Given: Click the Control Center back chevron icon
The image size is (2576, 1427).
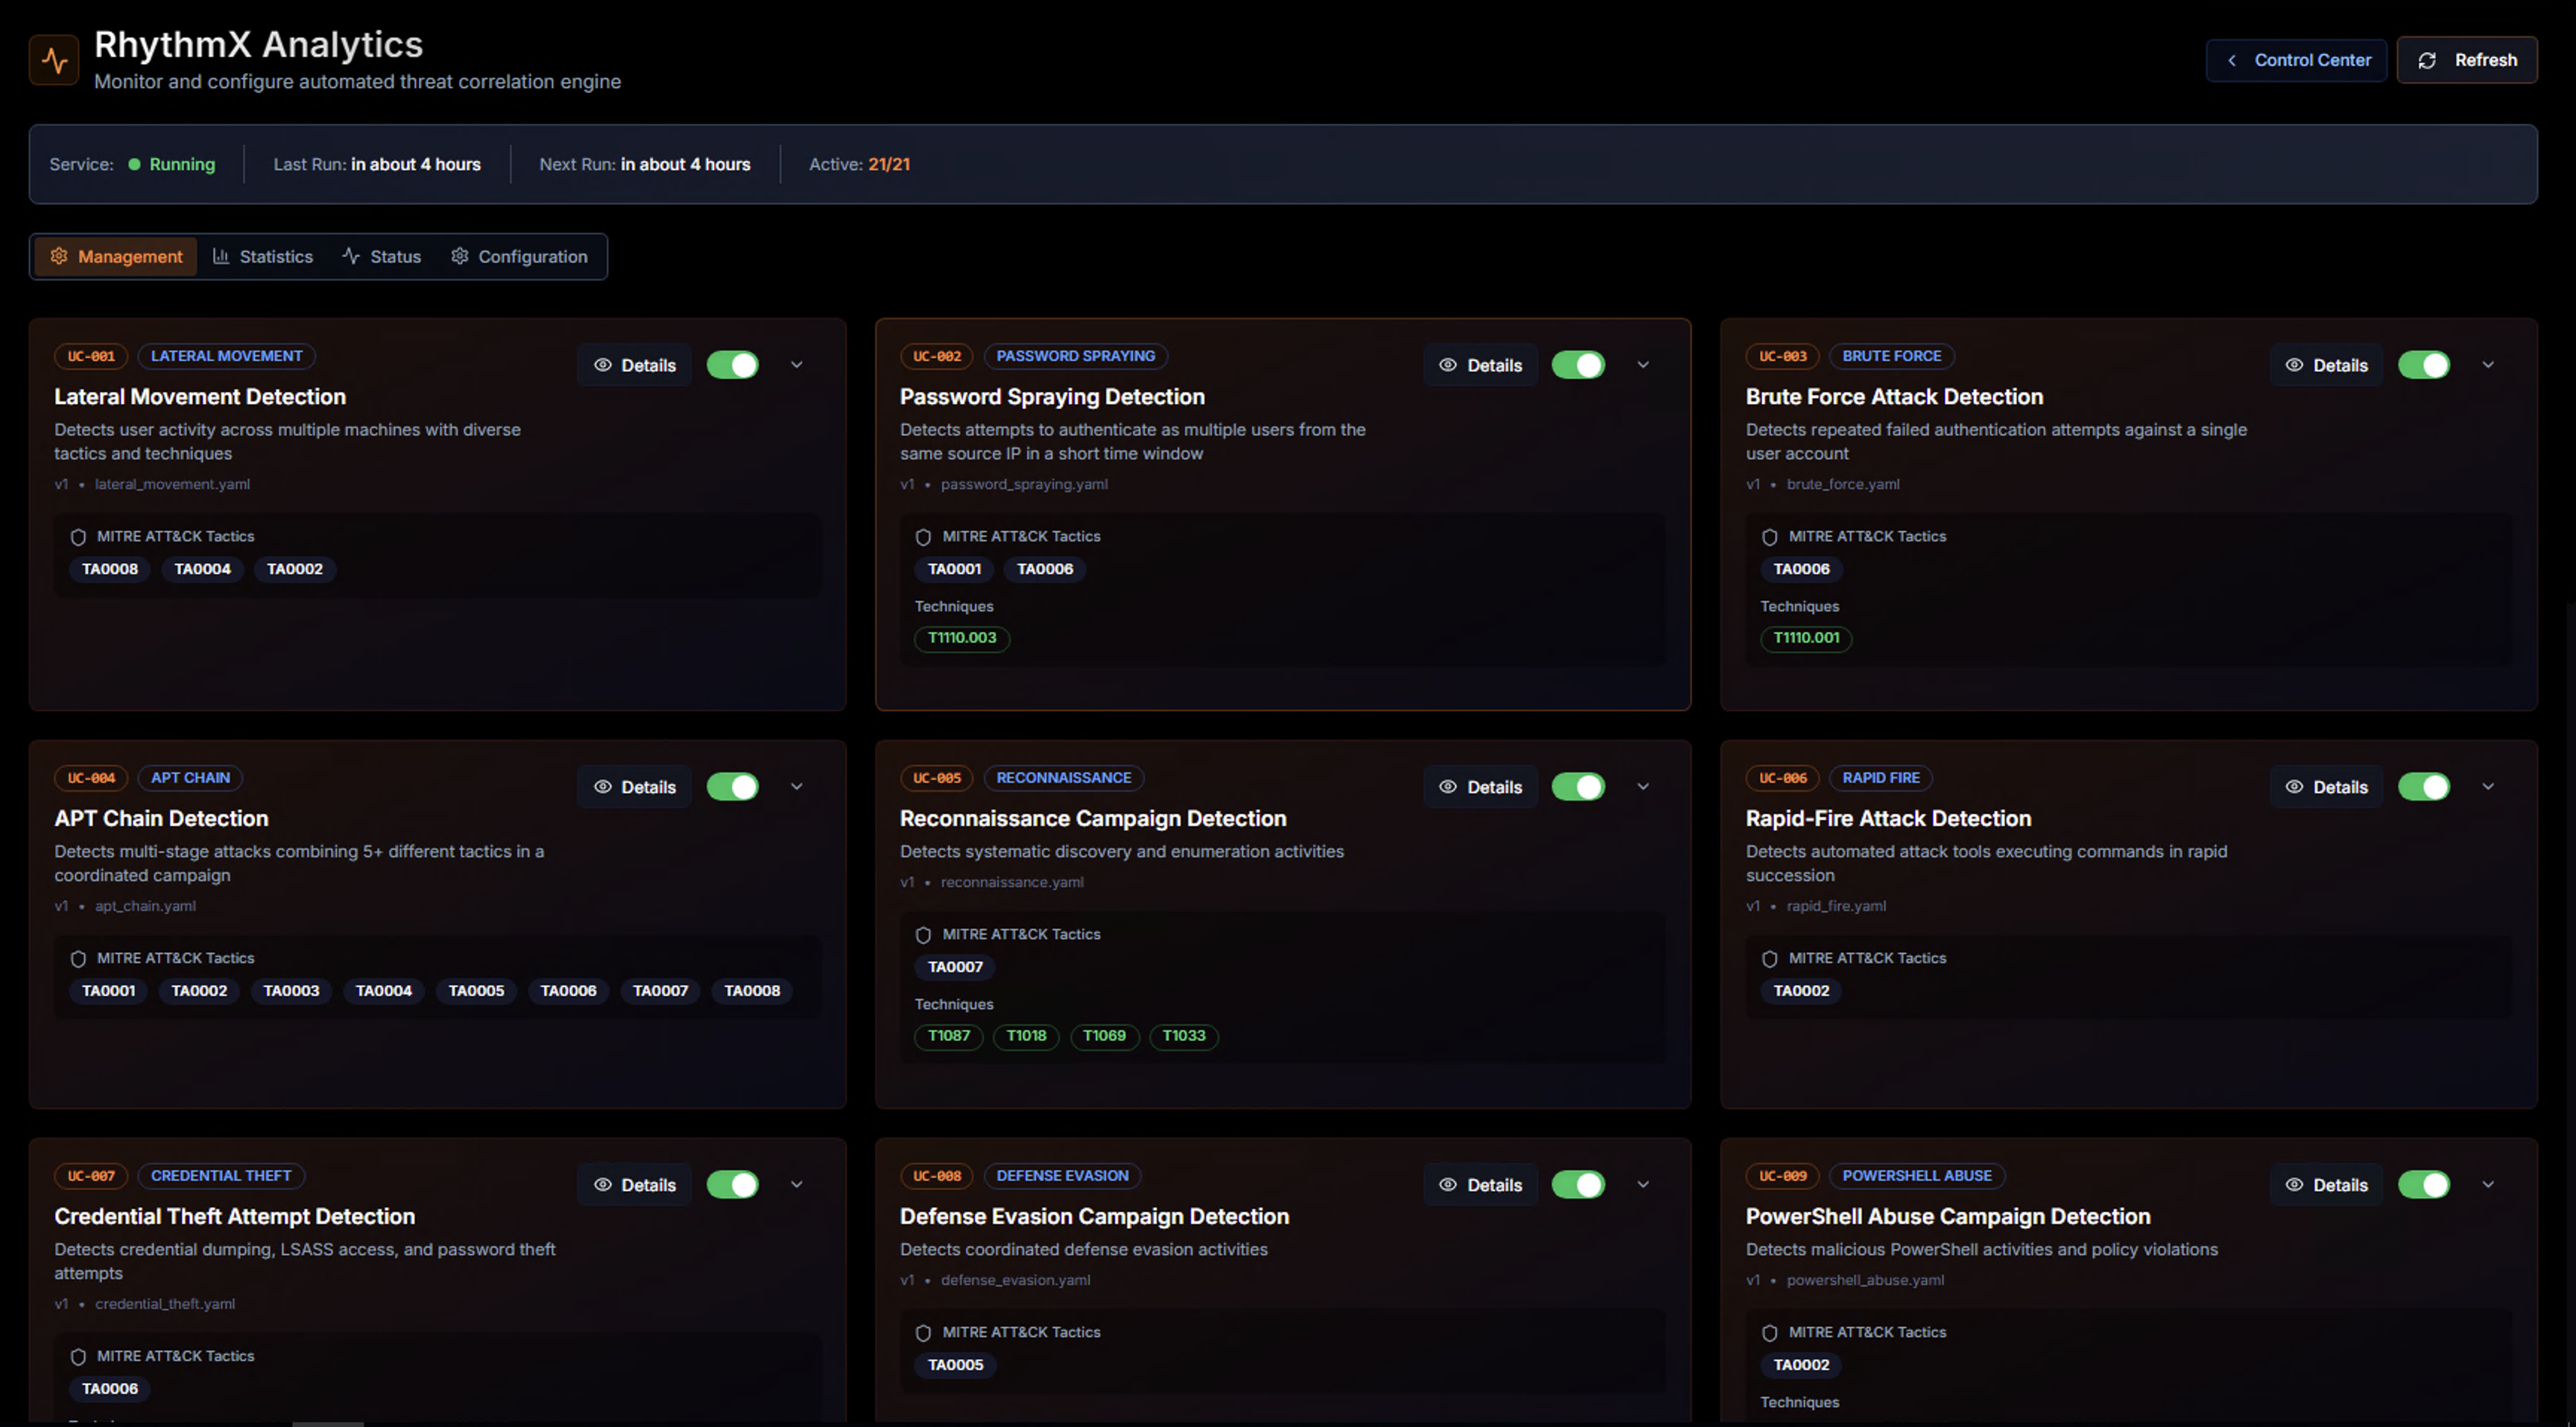Looking at the screenshot, I should pos(2232,61).
